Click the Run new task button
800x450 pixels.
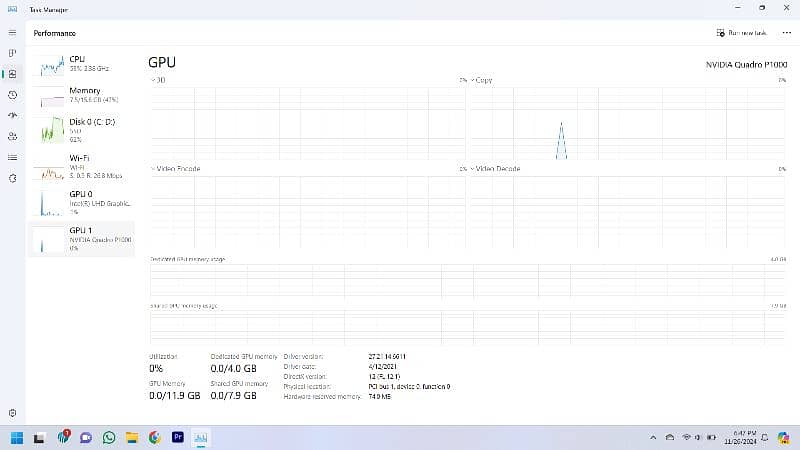(x=741, y=33)
